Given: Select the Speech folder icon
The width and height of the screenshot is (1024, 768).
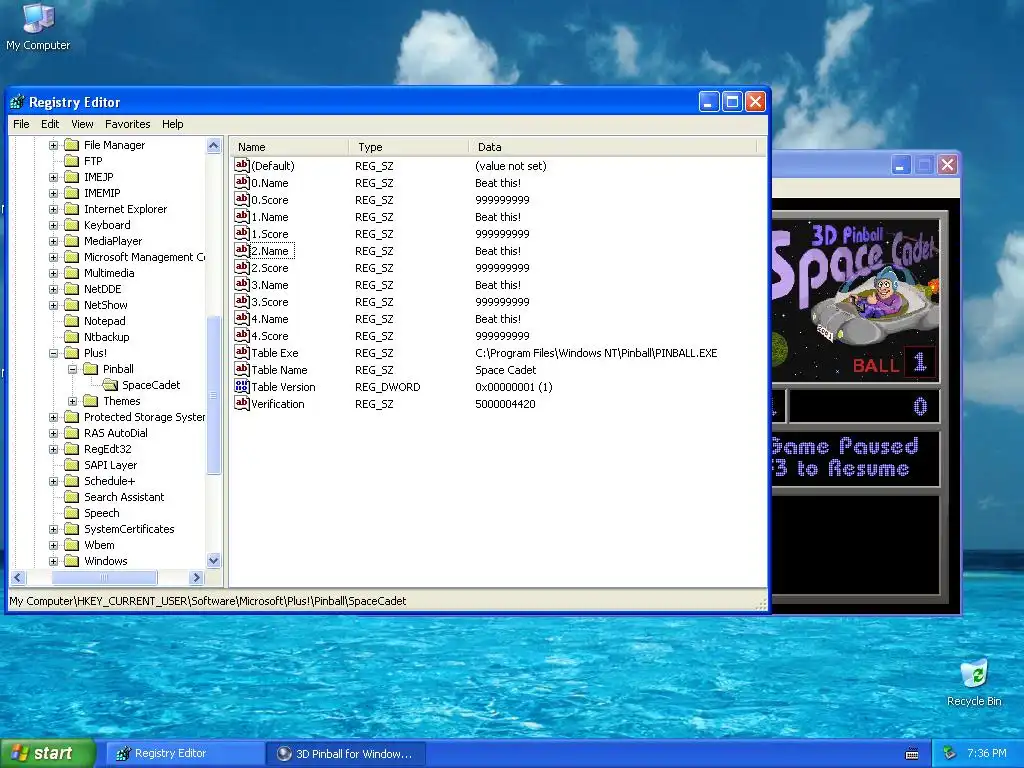Looking at the screenshot, I should click(x=72, y=513).
